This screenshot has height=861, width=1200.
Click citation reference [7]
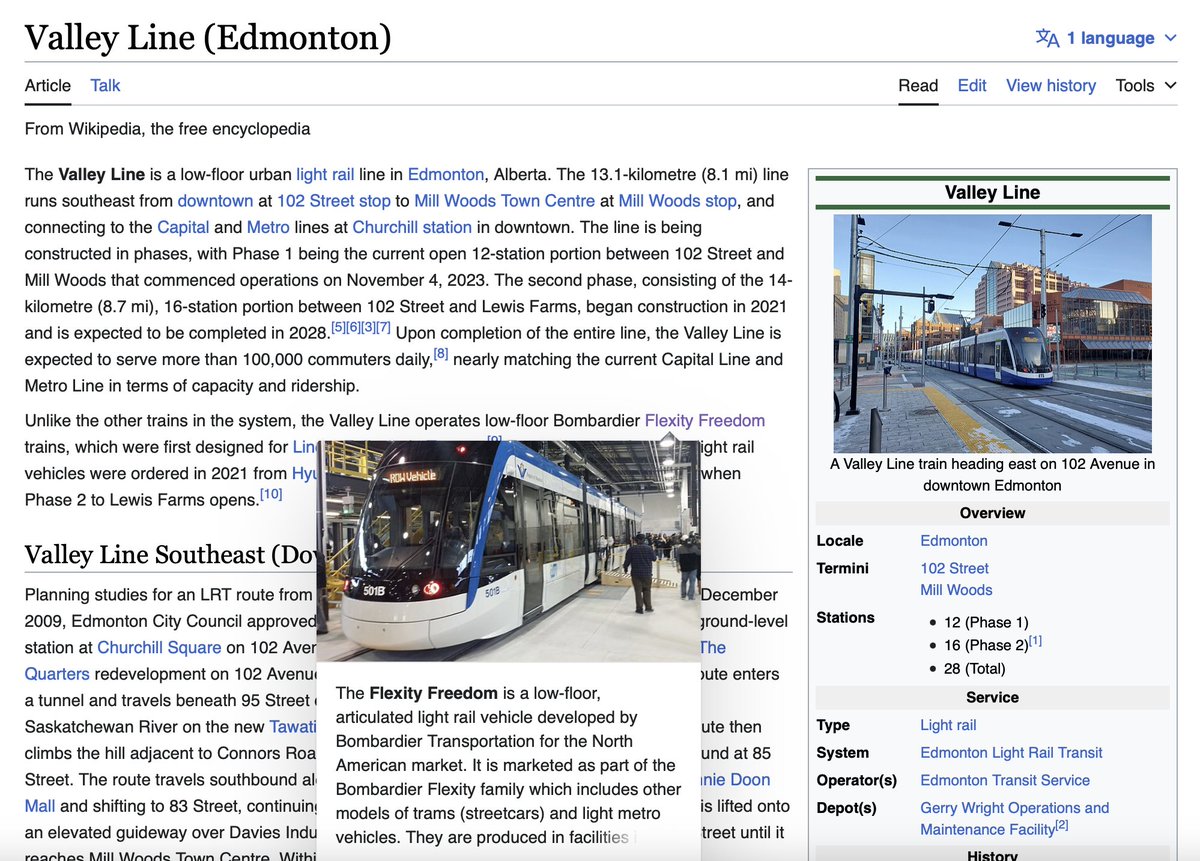pyautogui.click(x=383, y=328)
